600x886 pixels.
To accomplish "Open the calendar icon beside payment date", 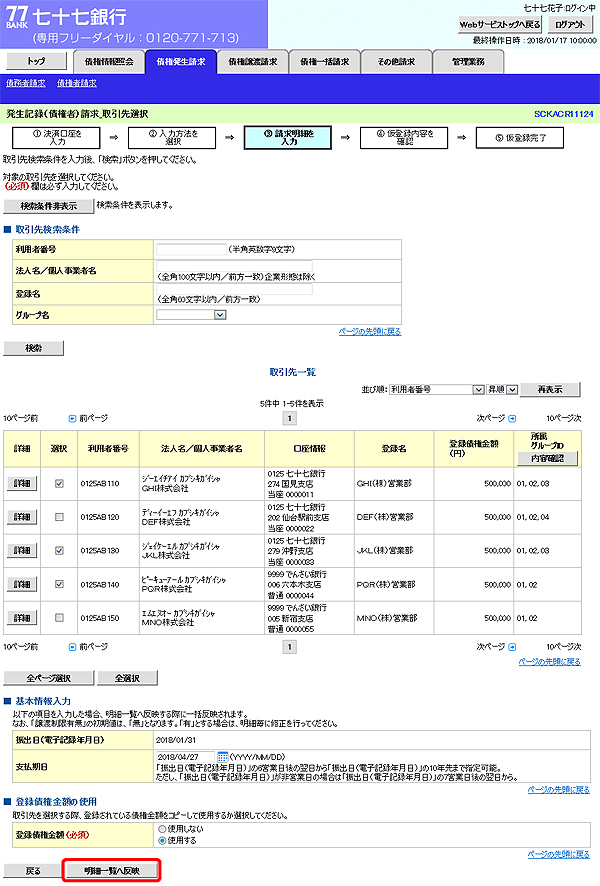I will pyautogui.click(x=223, y=757).
